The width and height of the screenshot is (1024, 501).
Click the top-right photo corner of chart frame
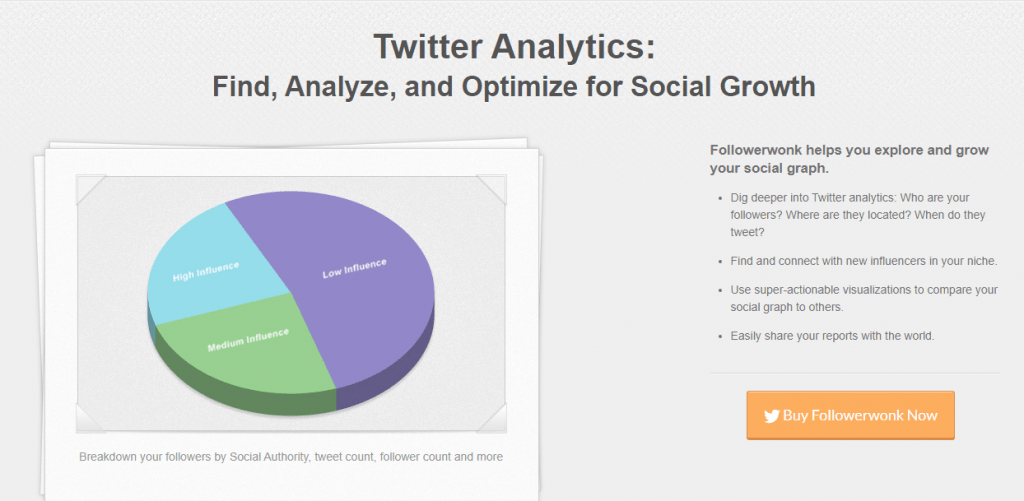pyautogui.click(x=491, y=189)
